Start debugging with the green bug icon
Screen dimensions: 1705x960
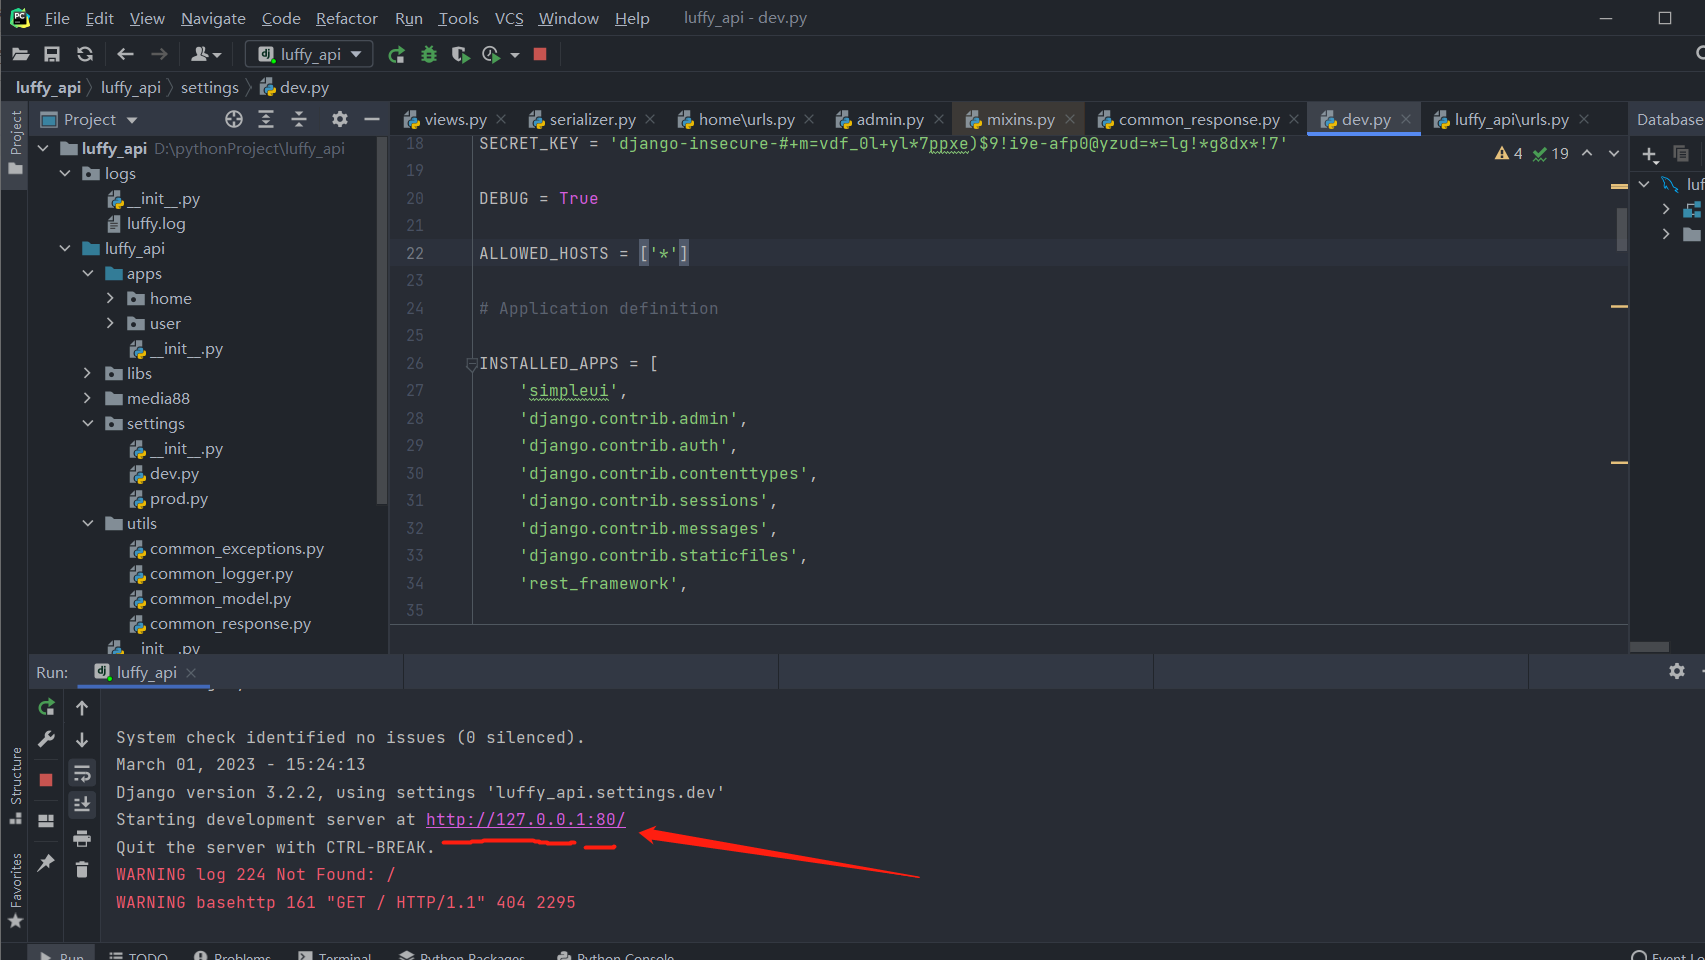point(429,54)
